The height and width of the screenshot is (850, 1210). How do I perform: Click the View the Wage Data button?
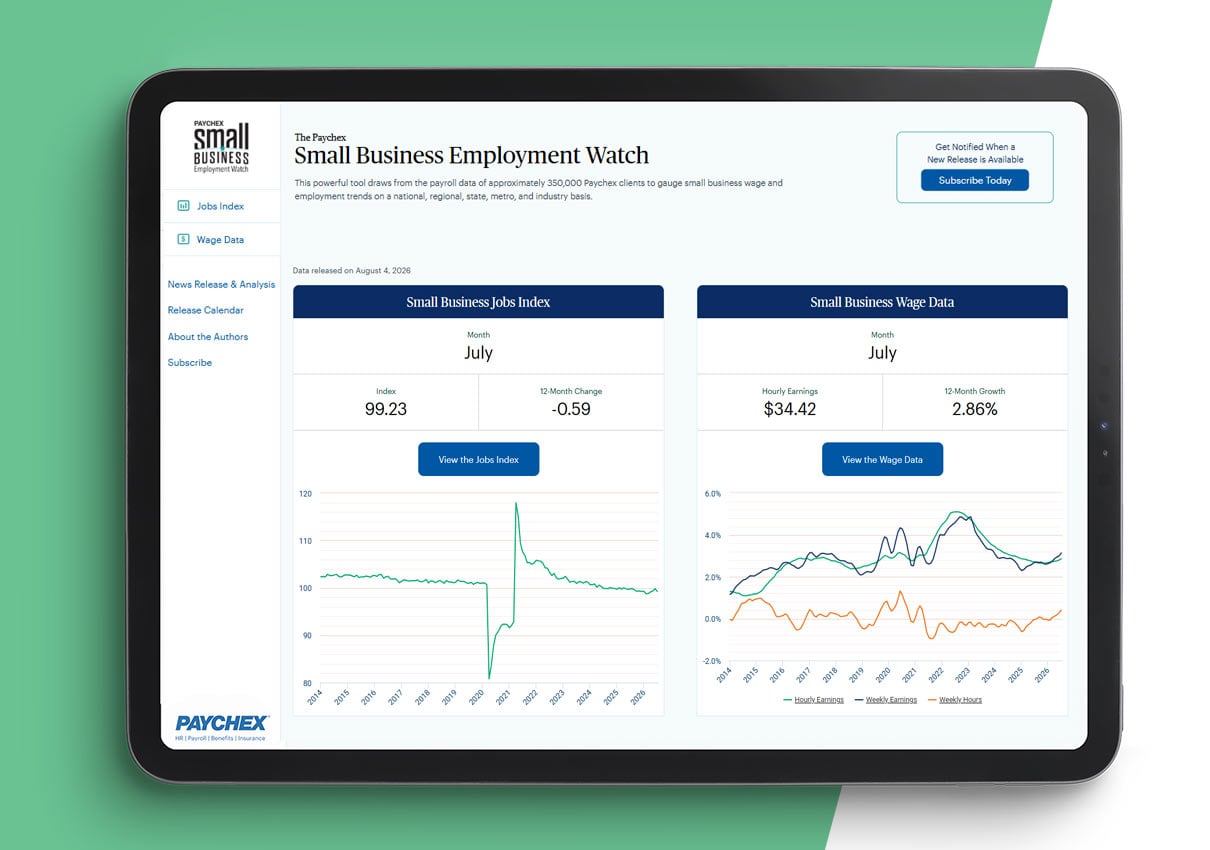point(882,459)
